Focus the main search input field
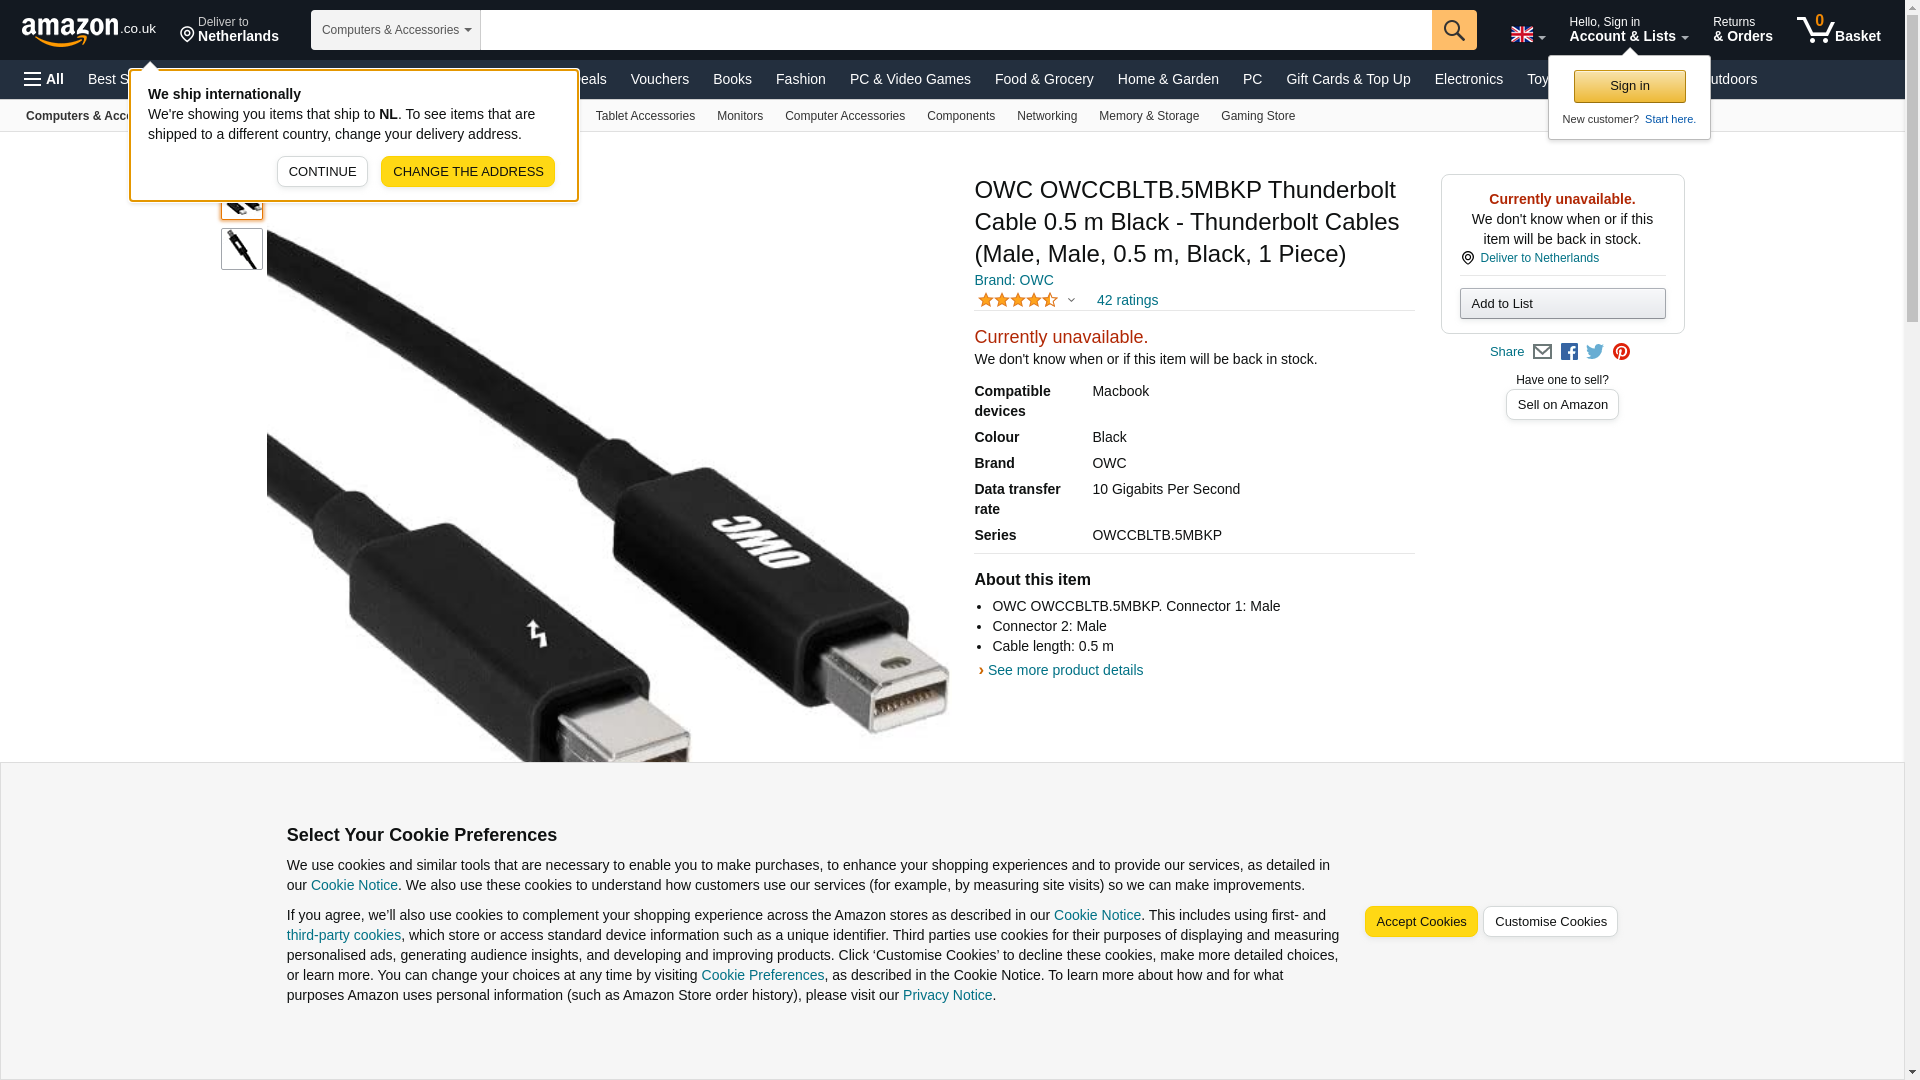 coord(956,30)
